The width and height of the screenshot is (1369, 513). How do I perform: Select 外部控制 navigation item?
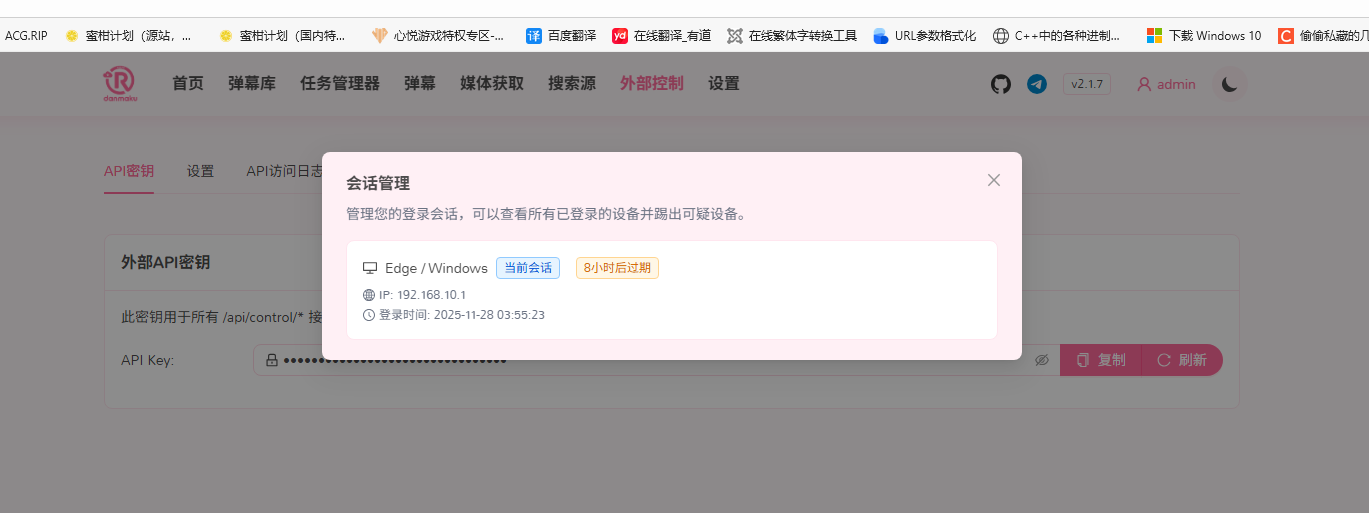tap(652, 84)
